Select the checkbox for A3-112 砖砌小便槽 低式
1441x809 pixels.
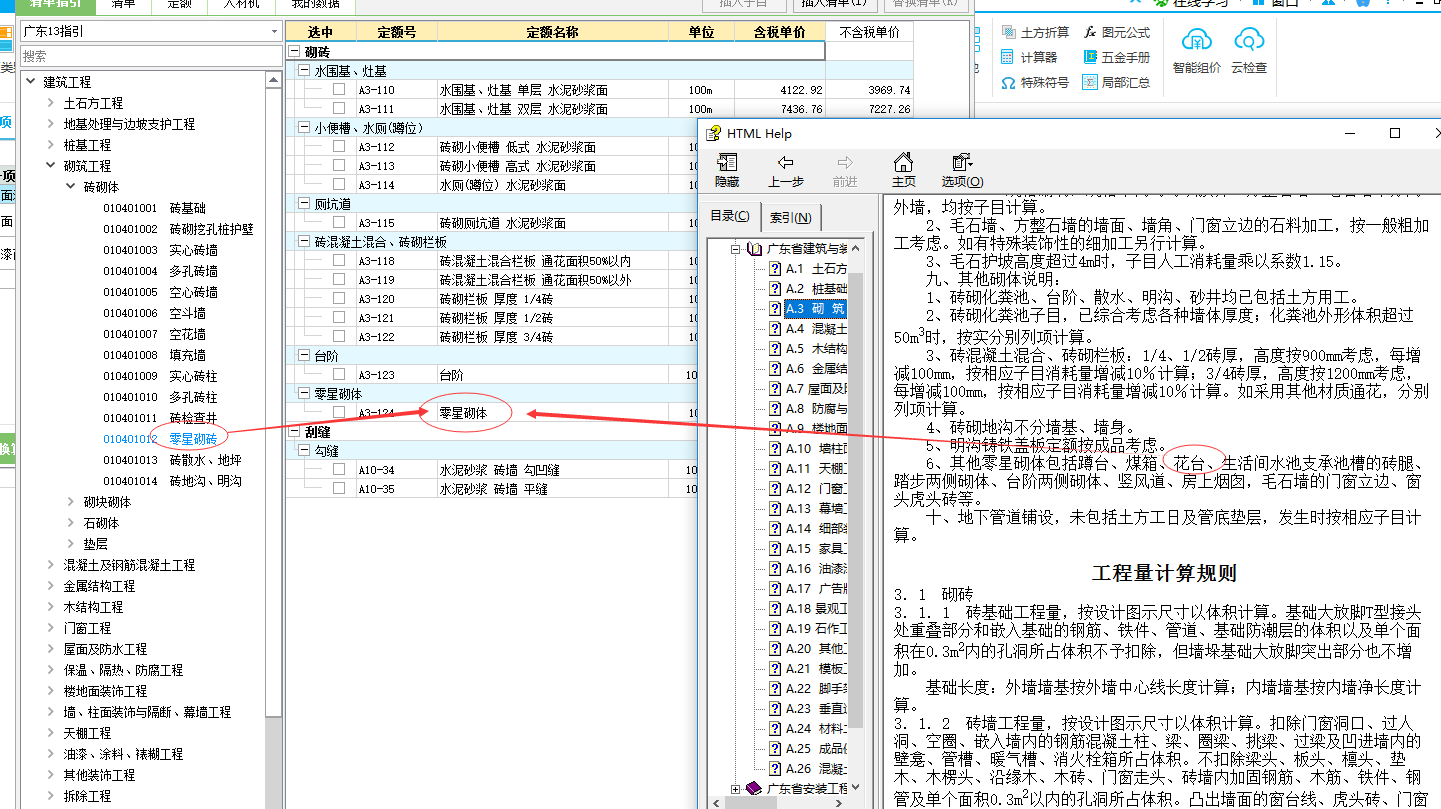tap(339, 146)
